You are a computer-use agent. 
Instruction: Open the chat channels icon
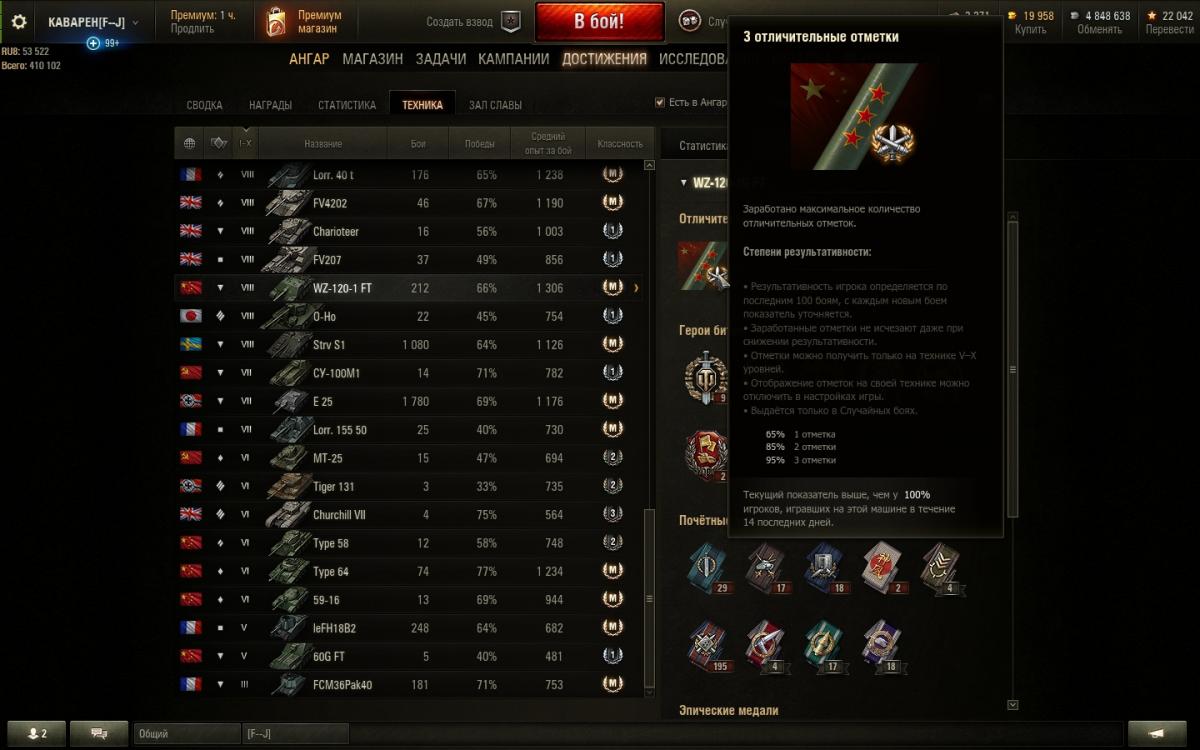coord(99,733)
